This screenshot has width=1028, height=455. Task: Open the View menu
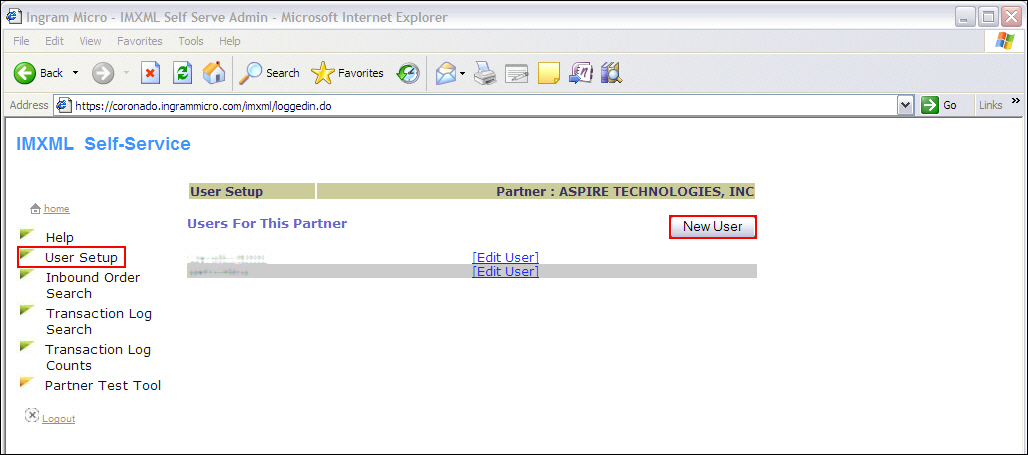(x=90, y=41)
